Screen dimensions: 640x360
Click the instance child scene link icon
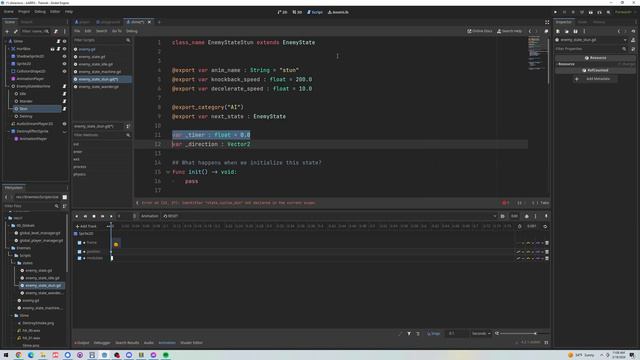[16, 31]
